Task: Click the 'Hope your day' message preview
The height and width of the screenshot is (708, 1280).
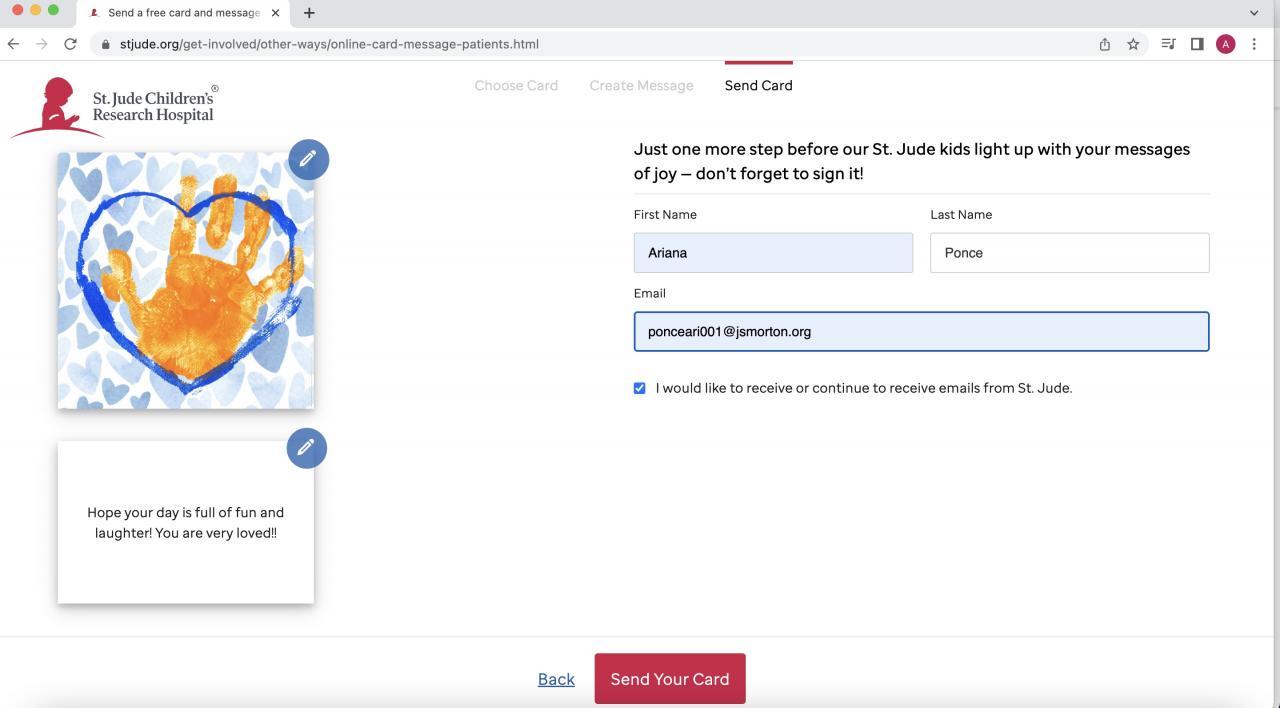Action: tap(186, 522)
